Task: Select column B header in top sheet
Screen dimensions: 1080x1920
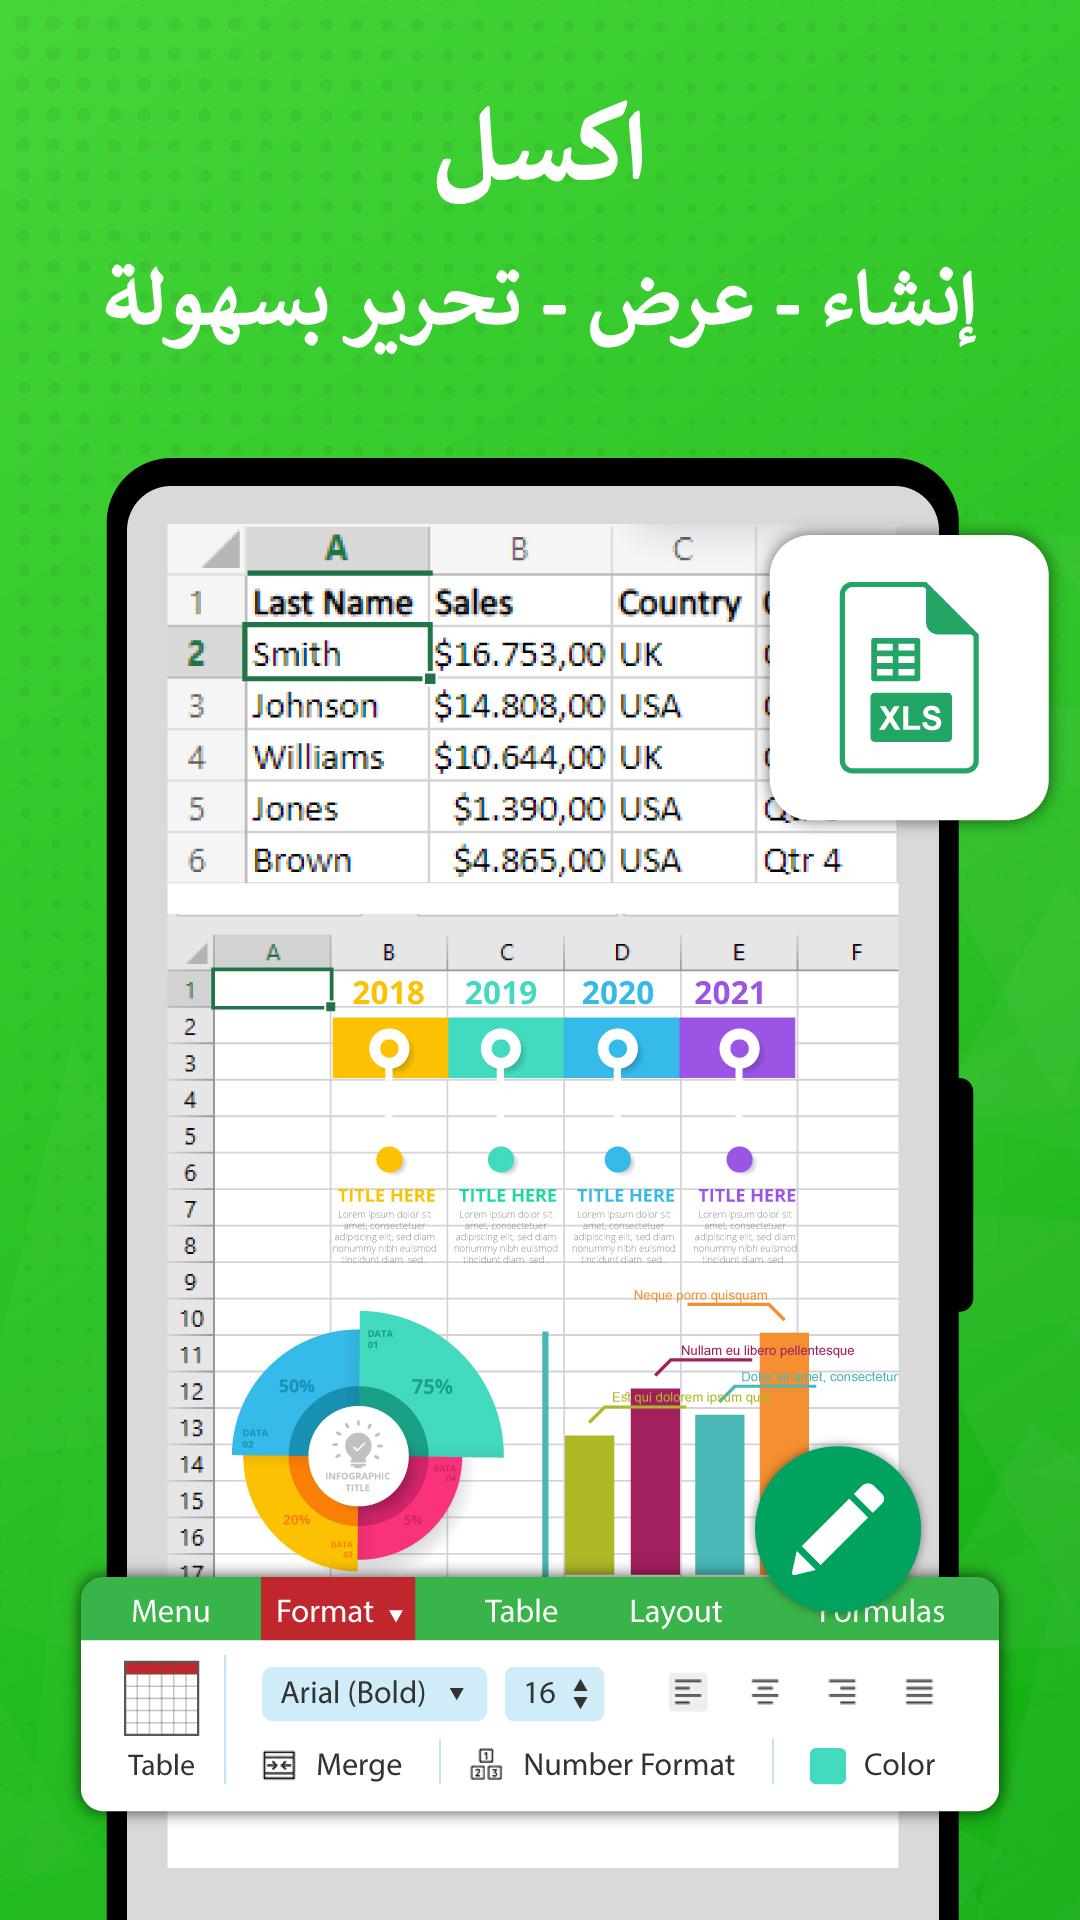Action: click(520, 549)
